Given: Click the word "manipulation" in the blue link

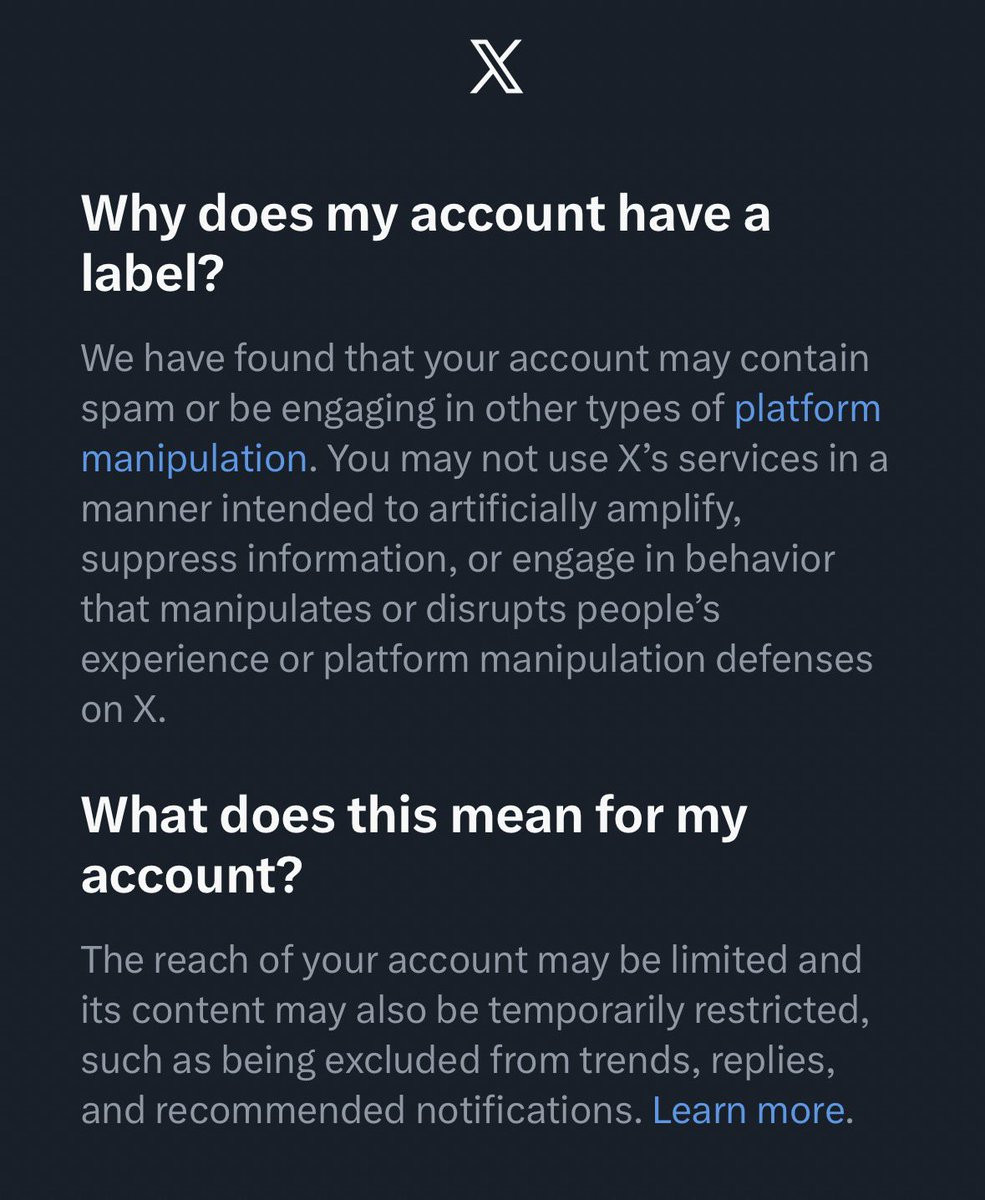Looking at the screenshot, I should [193, 459].
